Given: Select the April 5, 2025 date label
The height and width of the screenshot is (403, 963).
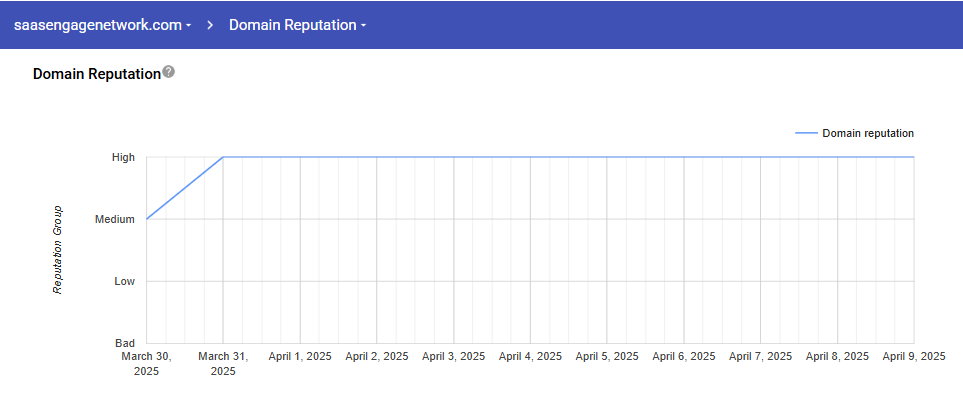Looking at the screenshot, I should (607, 356).
